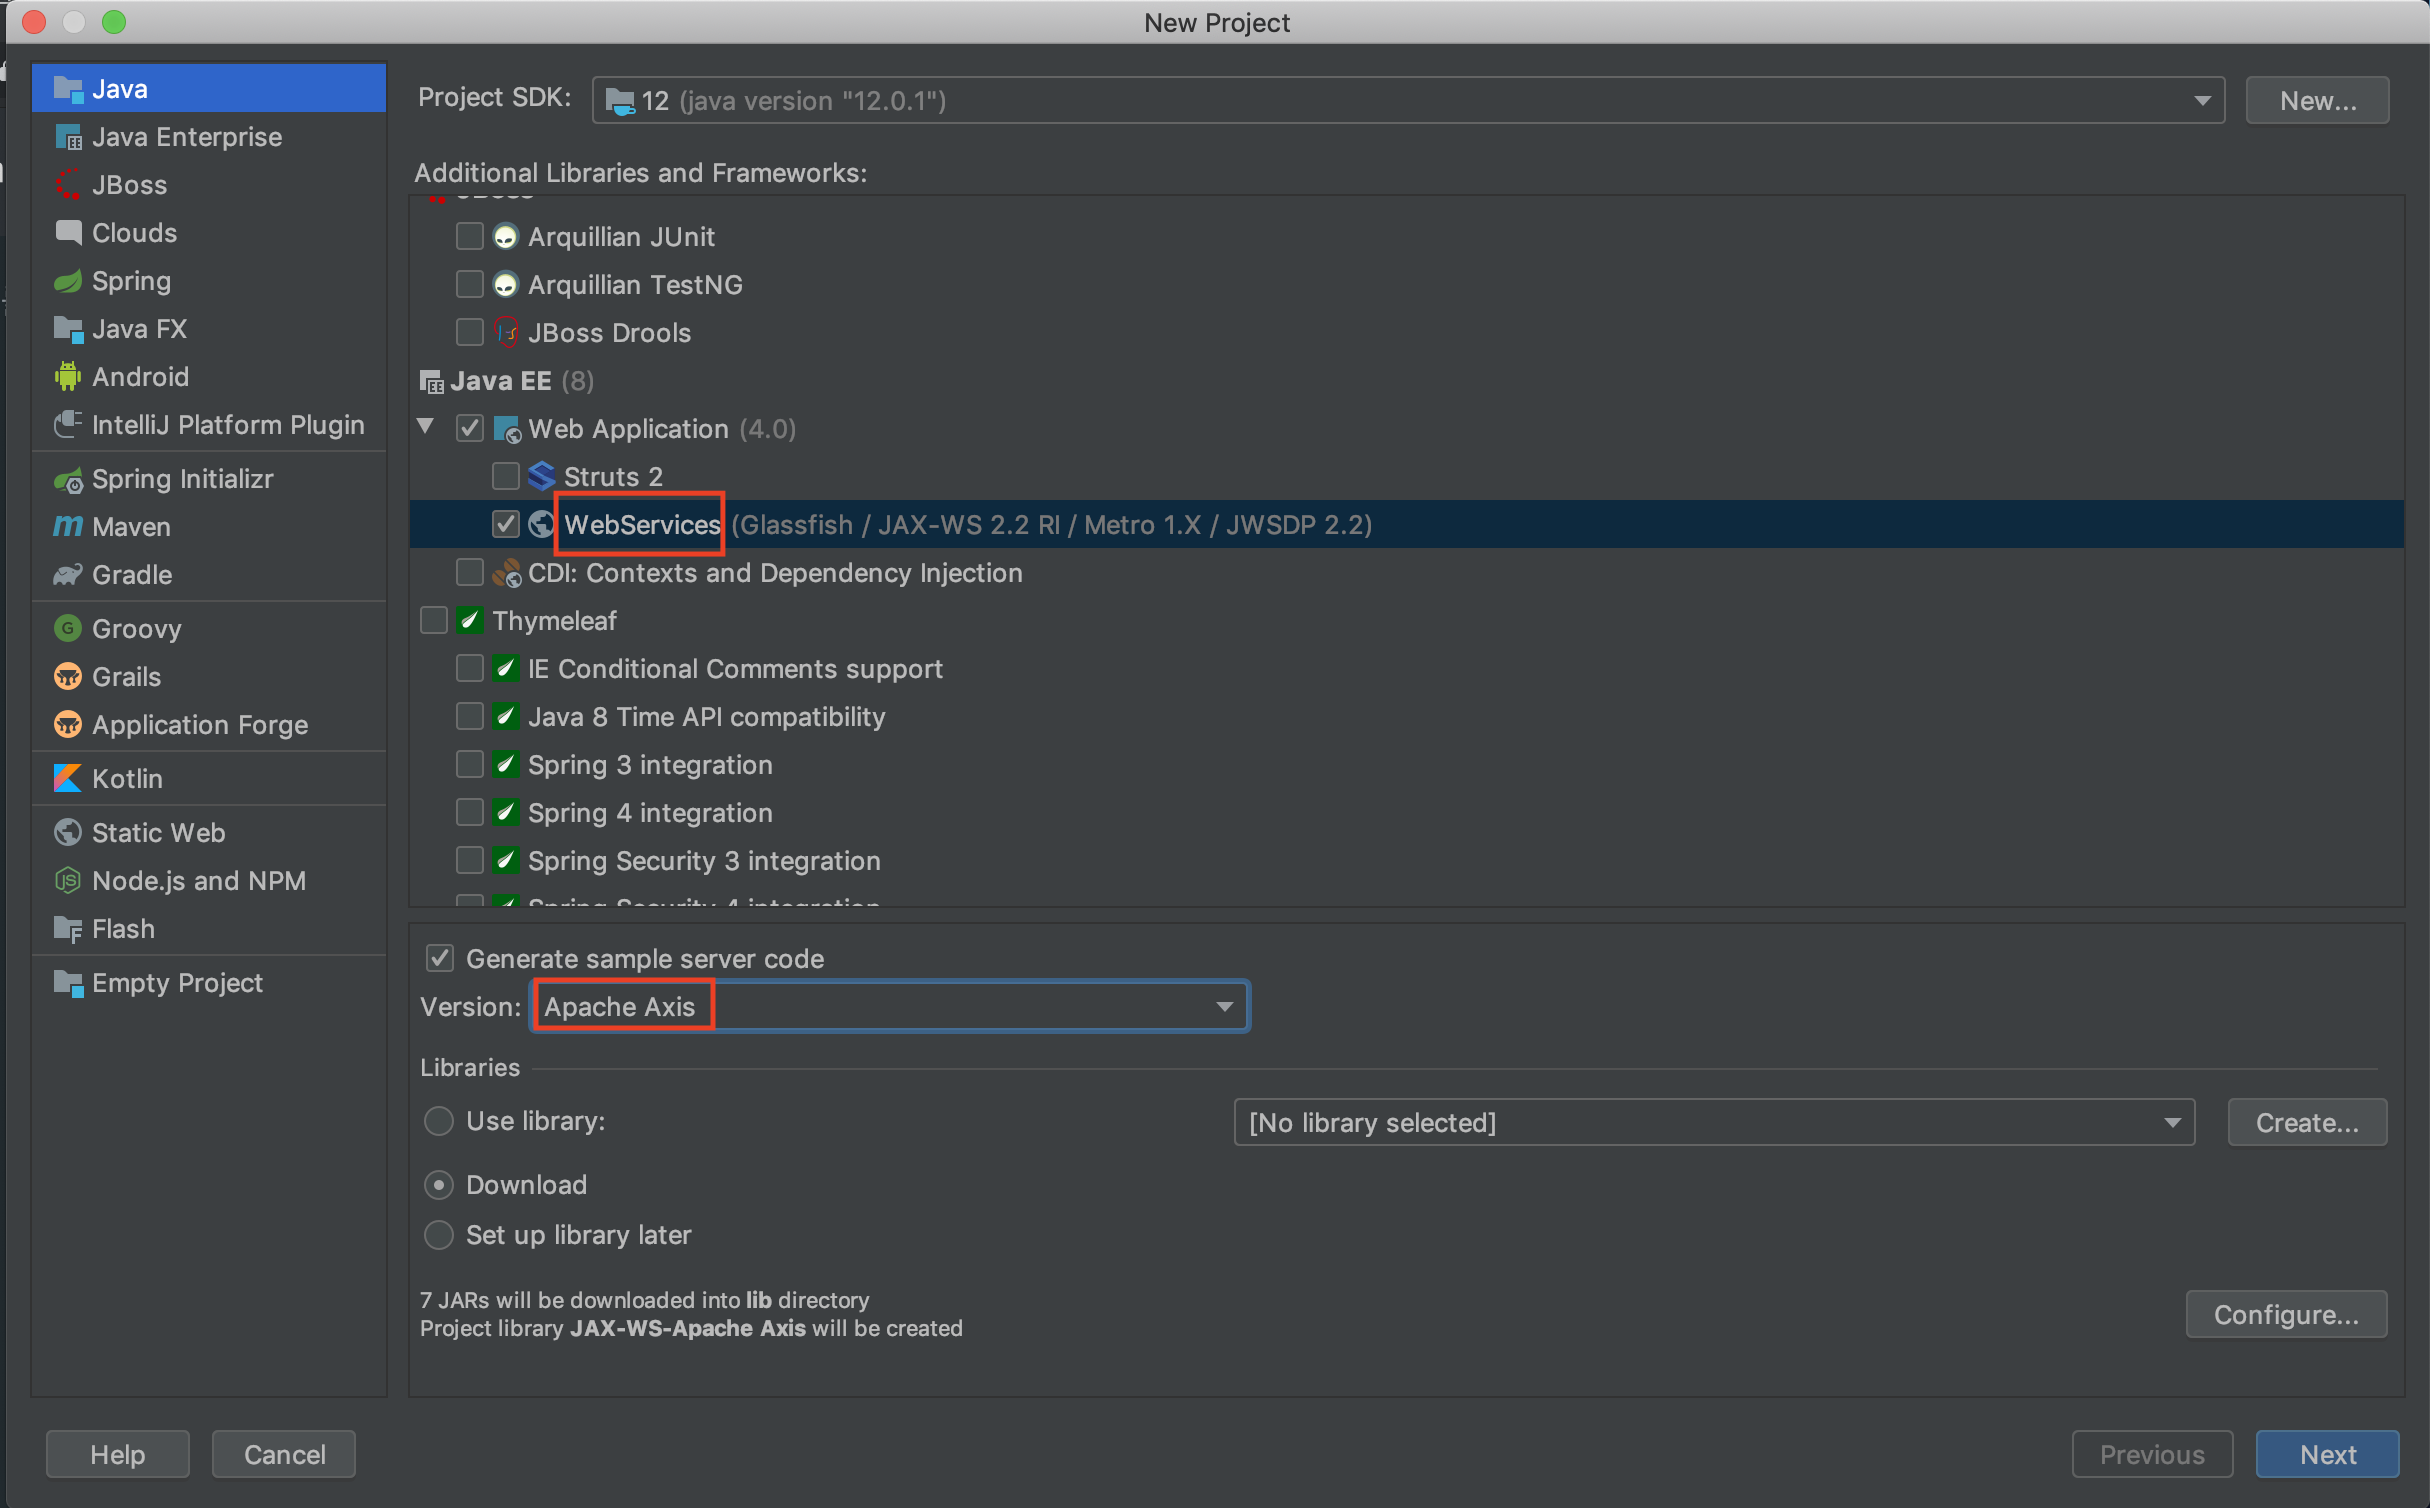The width and height of the screenshot is (2430, 1508).
Task: Check the CDI Contexts checkbox
Action: click(470, 573)
